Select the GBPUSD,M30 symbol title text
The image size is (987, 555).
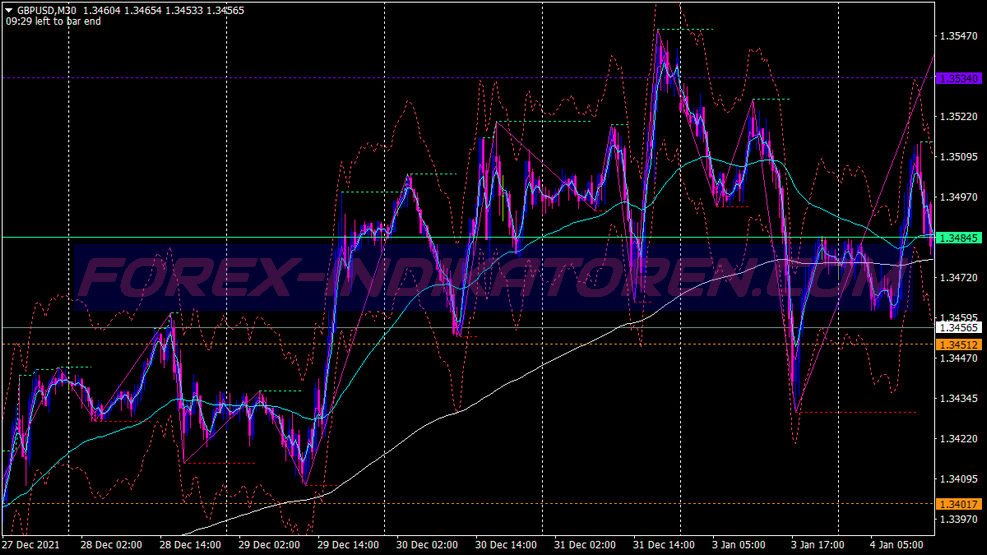coord(47,10)
